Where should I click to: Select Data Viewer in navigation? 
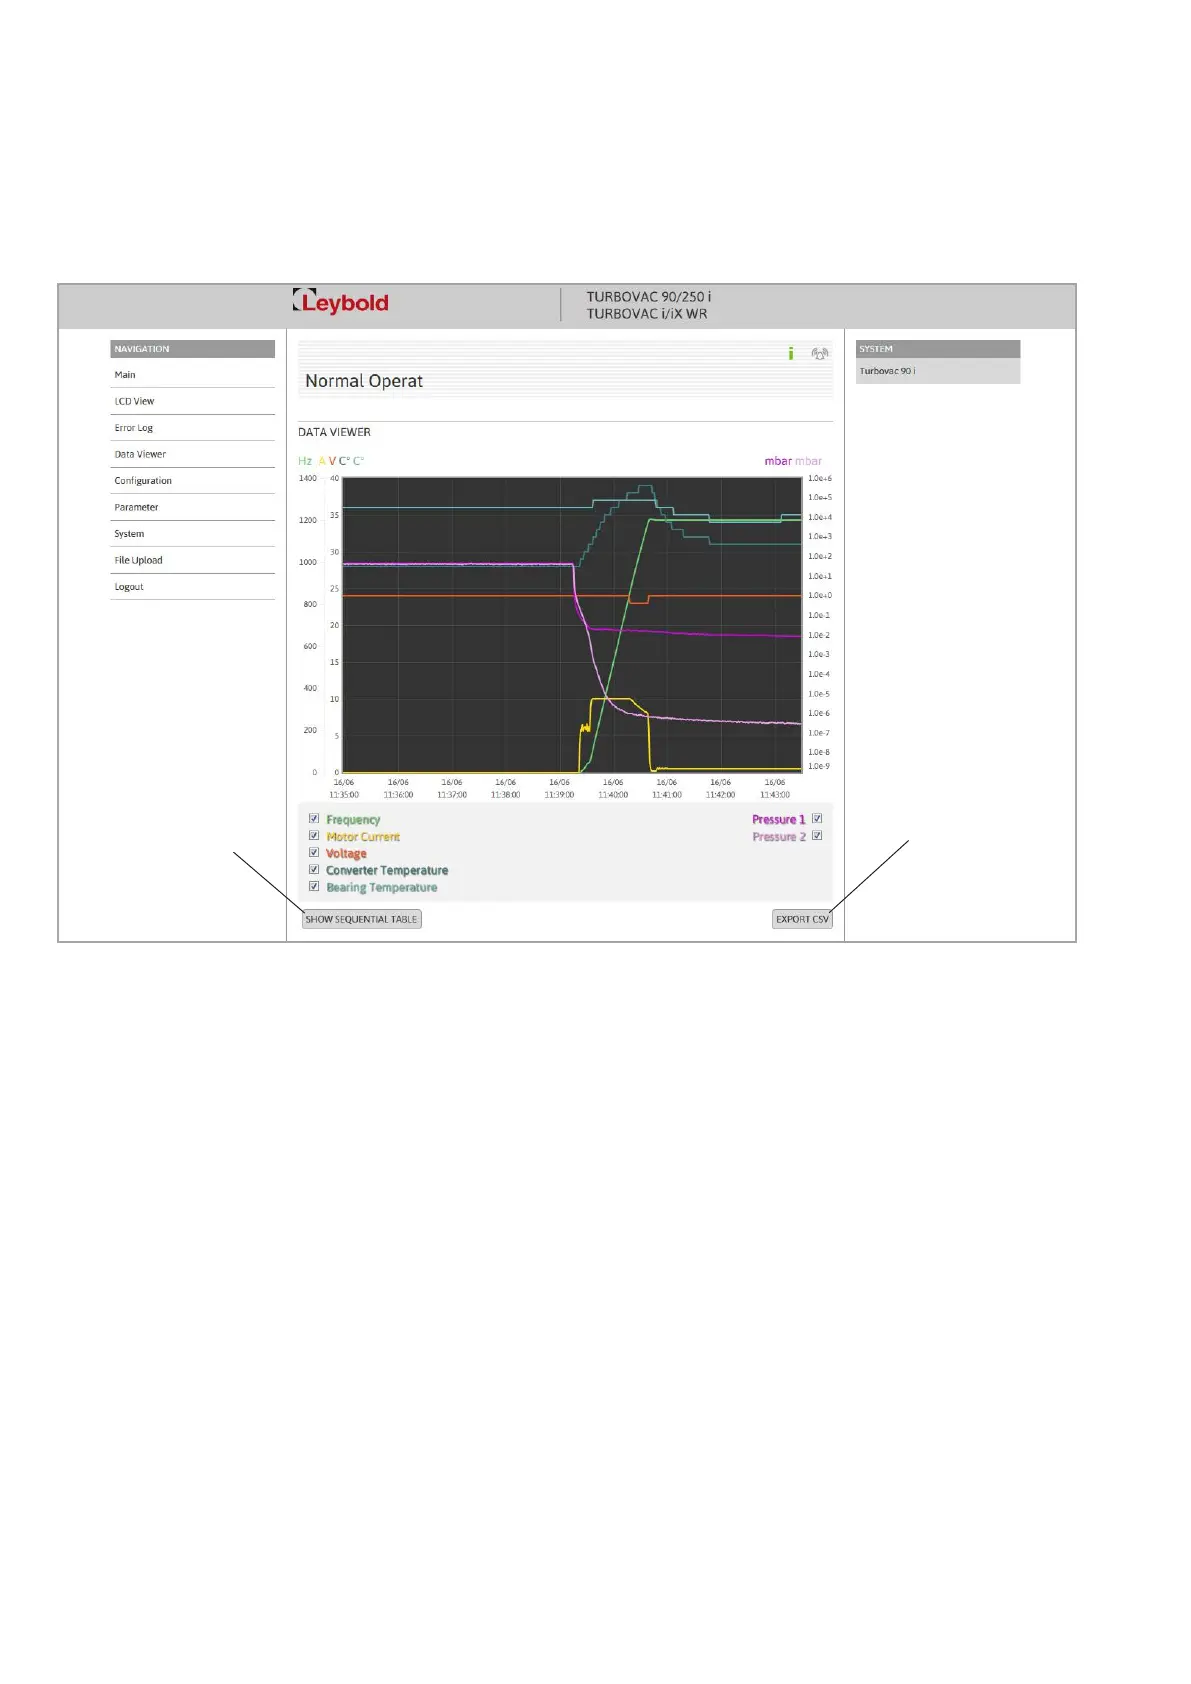point(192,454)
